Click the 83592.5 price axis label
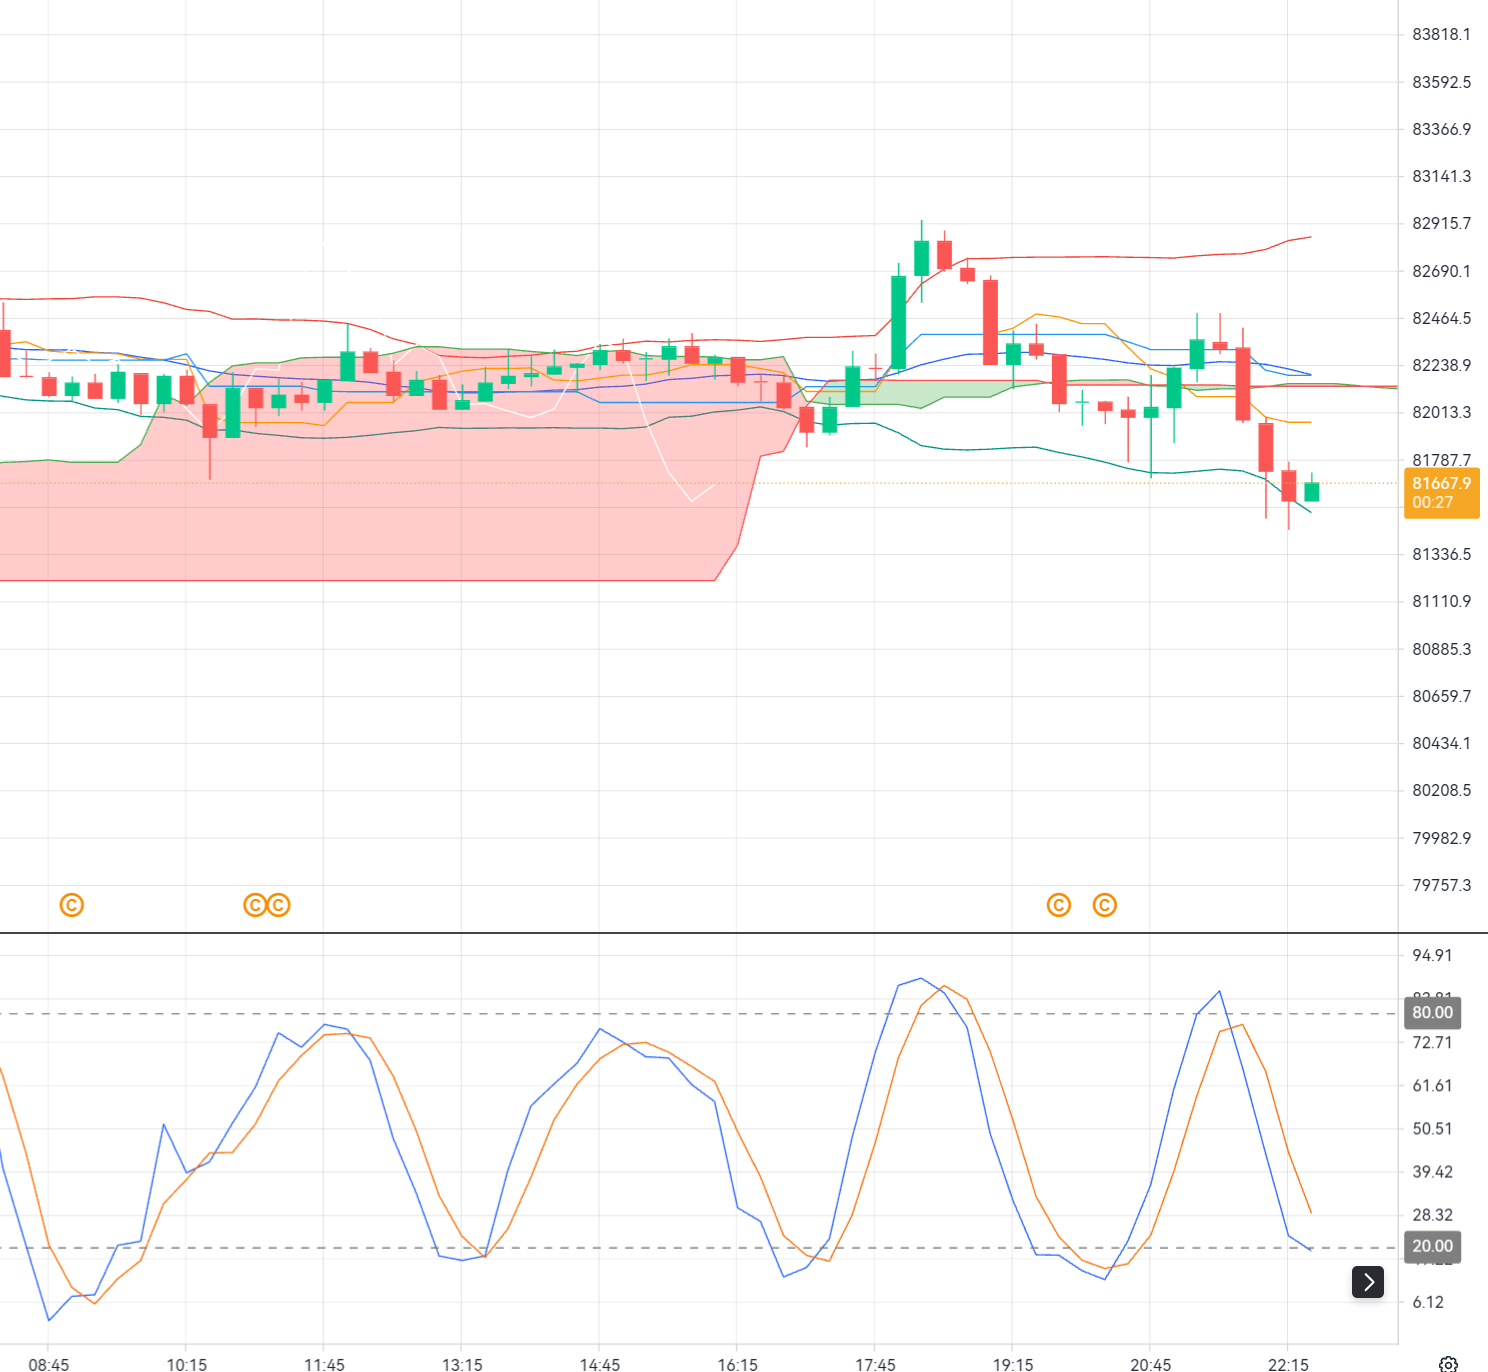This screenshot has height=1372, width=1488. pyautogui.click(x=1441, y=82)
